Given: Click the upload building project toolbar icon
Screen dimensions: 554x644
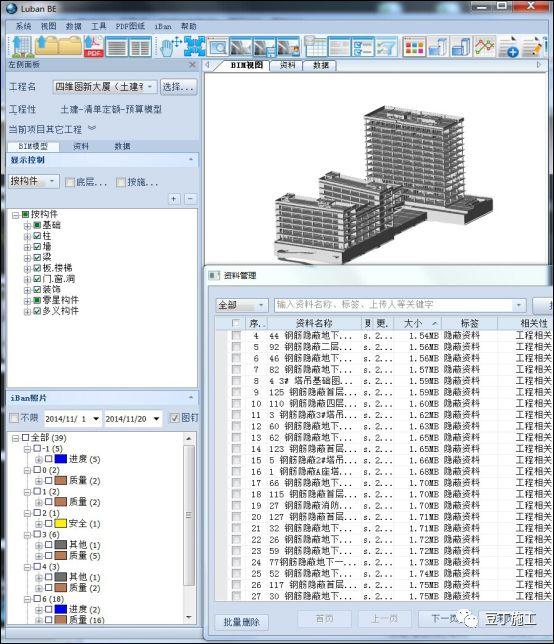Looking at the screenshot, I should click(x=21, y=46).
